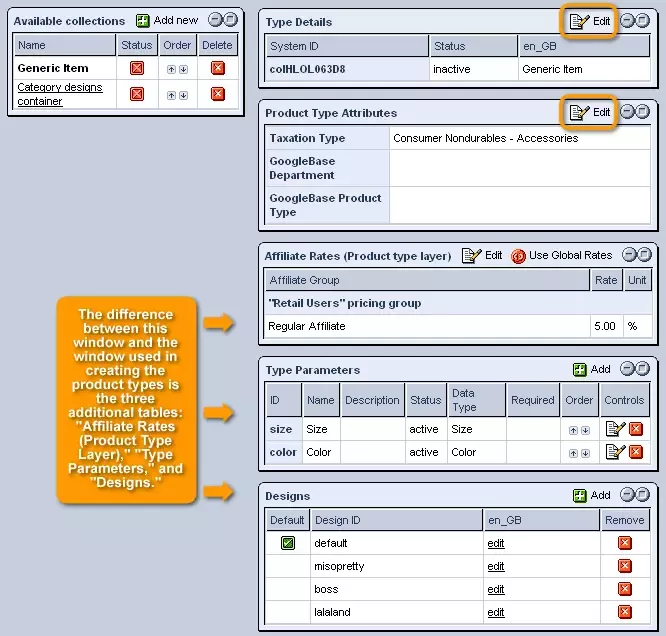
Task: Delete the Generic Item collection
Action: point(218,68)
